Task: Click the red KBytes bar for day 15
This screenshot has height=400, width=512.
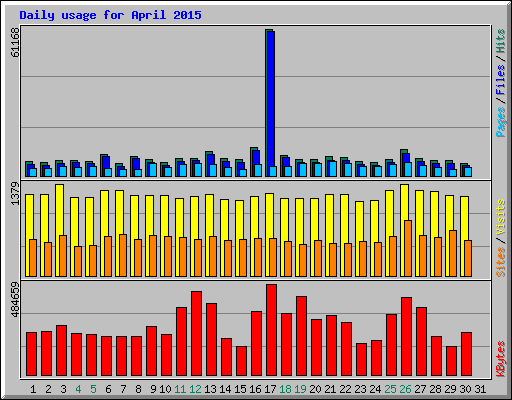Action: click(x=241, y=361)
